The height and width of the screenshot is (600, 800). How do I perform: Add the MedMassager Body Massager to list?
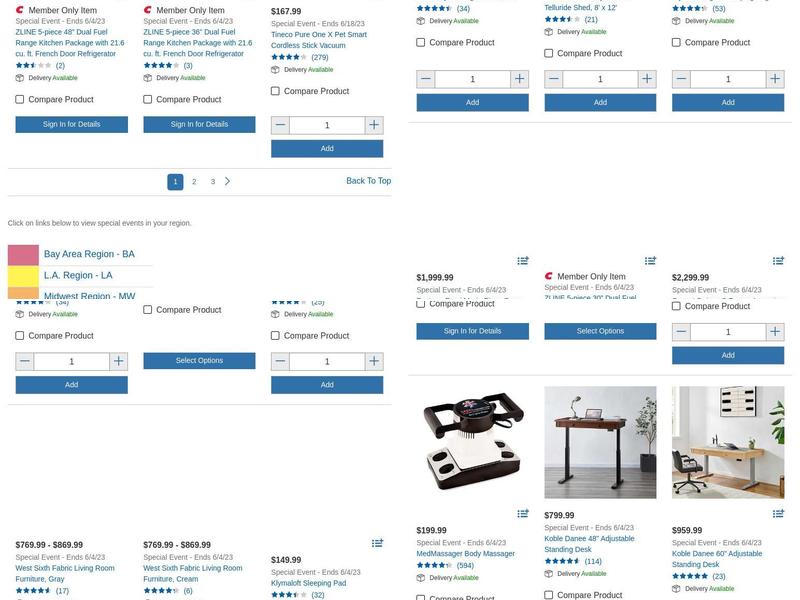(523, 514)
